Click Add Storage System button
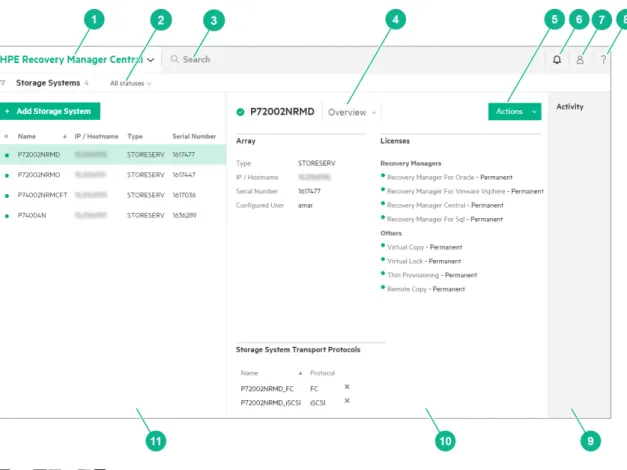The image size is (627, 470). 49,111
